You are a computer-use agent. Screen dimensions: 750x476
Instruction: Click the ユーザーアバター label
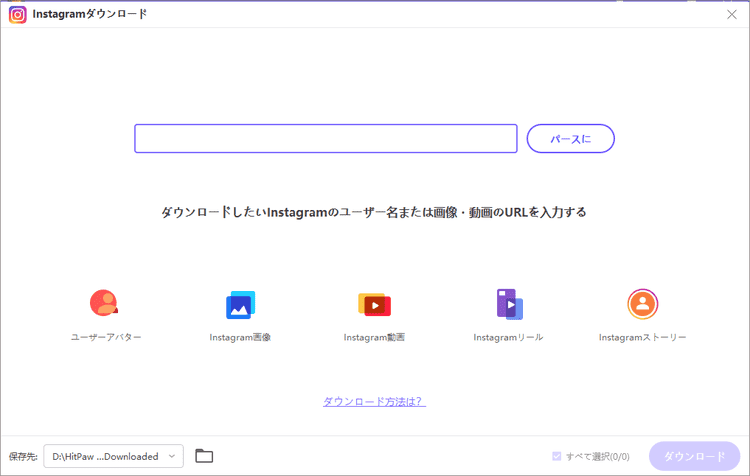(x=106, y=337)
